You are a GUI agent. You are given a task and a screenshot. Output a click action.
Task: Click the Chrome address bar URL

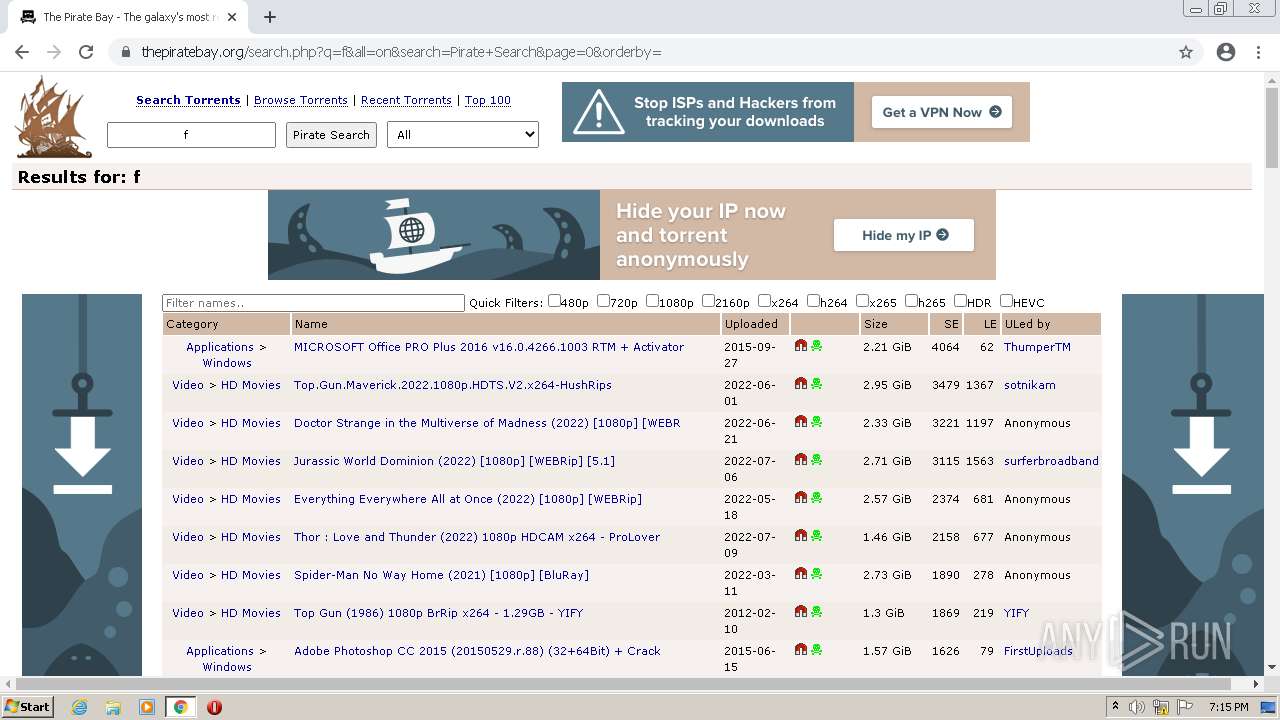(x=401, y=52)
